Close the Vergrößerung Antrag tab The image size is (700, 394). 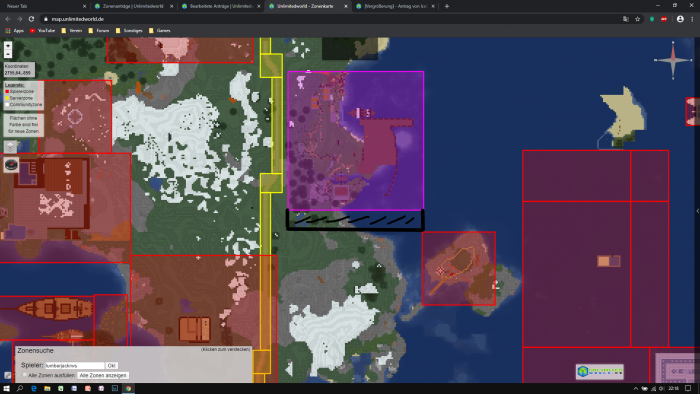(433, 6)
